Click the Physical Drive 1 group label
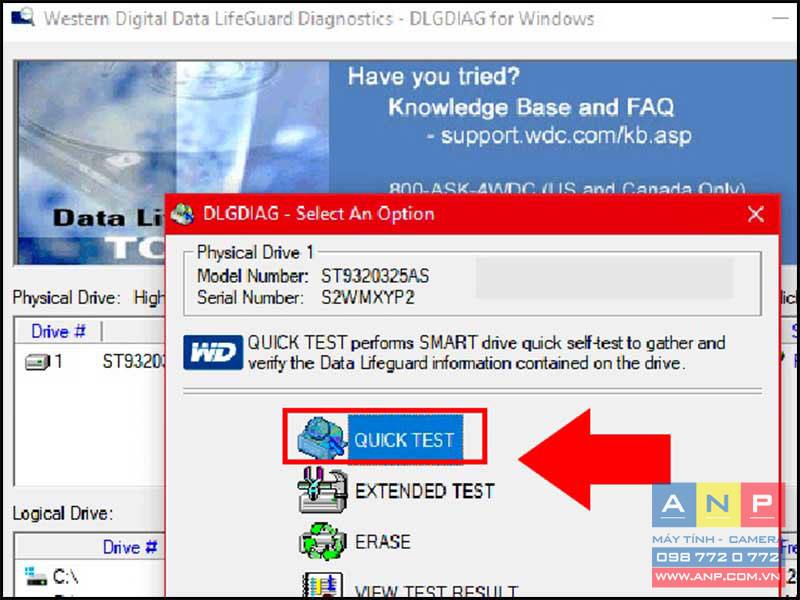800x600 pixels. click(x=256, y=252)
